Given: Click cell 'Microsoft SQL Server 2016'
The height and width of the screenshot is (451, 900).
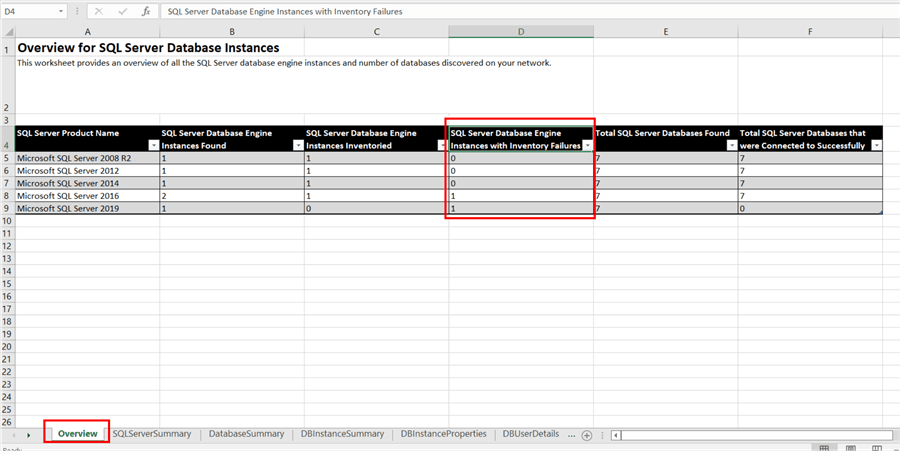Looking at the screenshot, I should pos(88,196).
